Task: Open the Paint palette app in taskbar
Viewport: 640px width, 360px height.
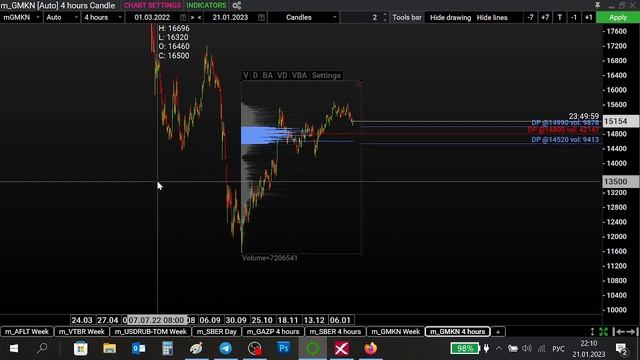Action: coord(196,349)
